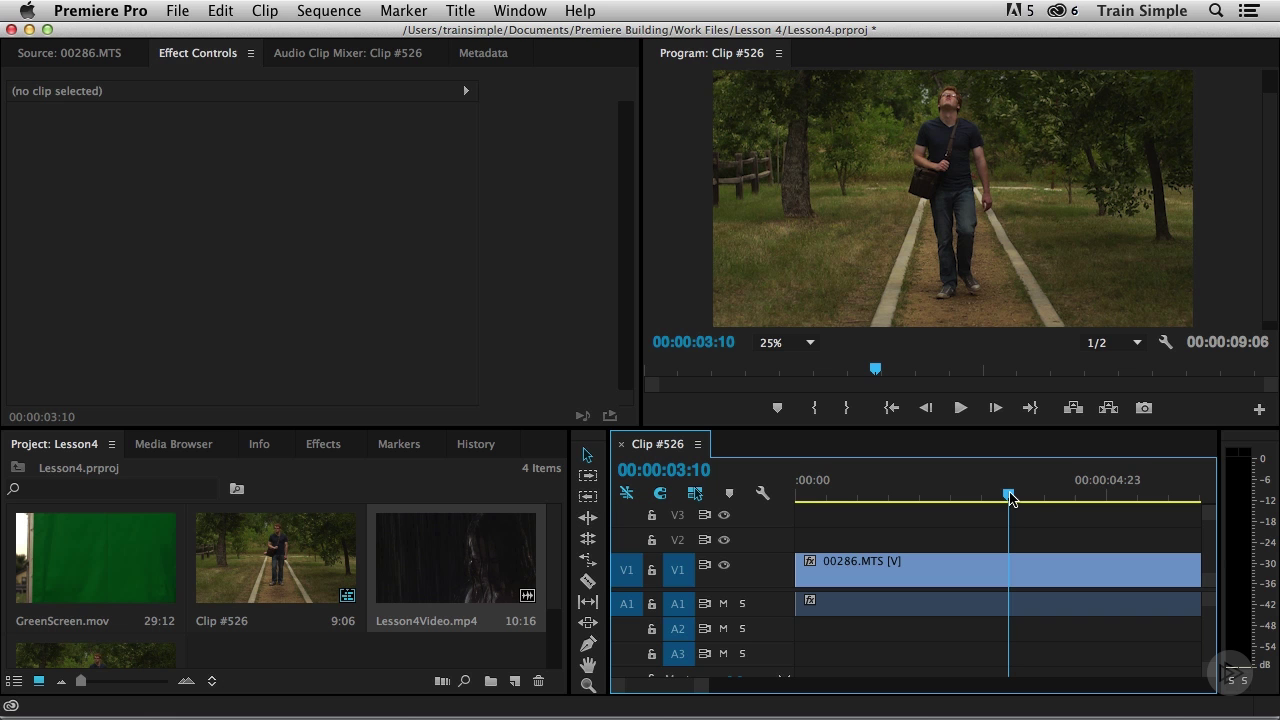Play the sequence in Program monitor
1280x720 pixels.
tap(960, 408)
